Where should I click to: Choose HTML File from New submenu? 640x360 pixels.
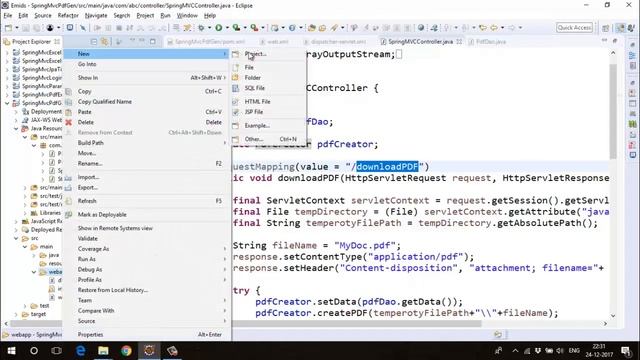269,102
